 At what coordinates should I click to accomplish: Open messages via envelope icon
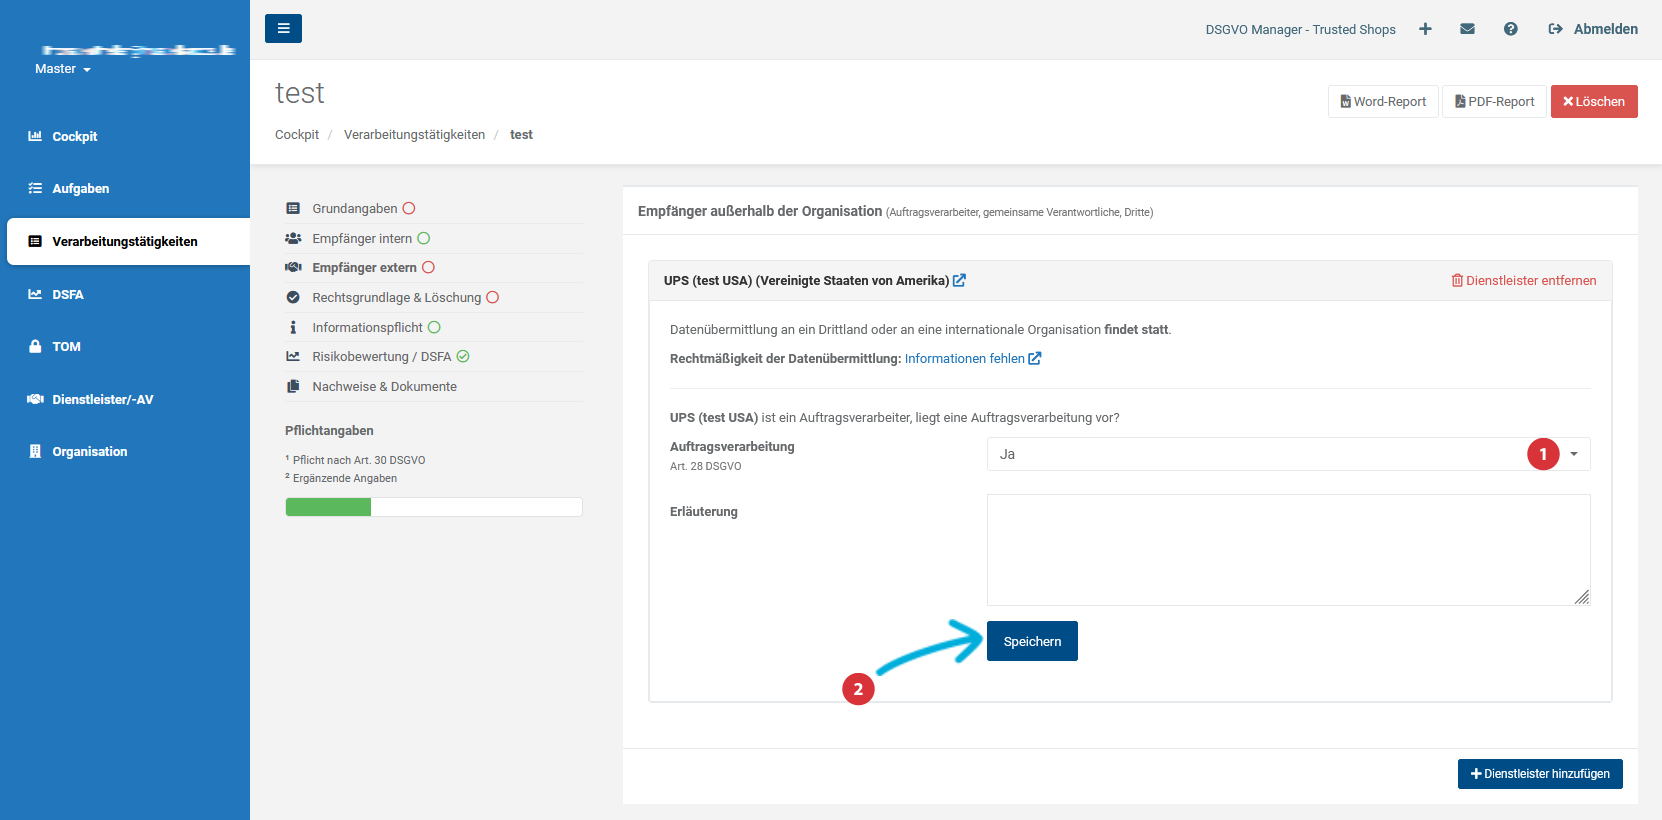1467,29
